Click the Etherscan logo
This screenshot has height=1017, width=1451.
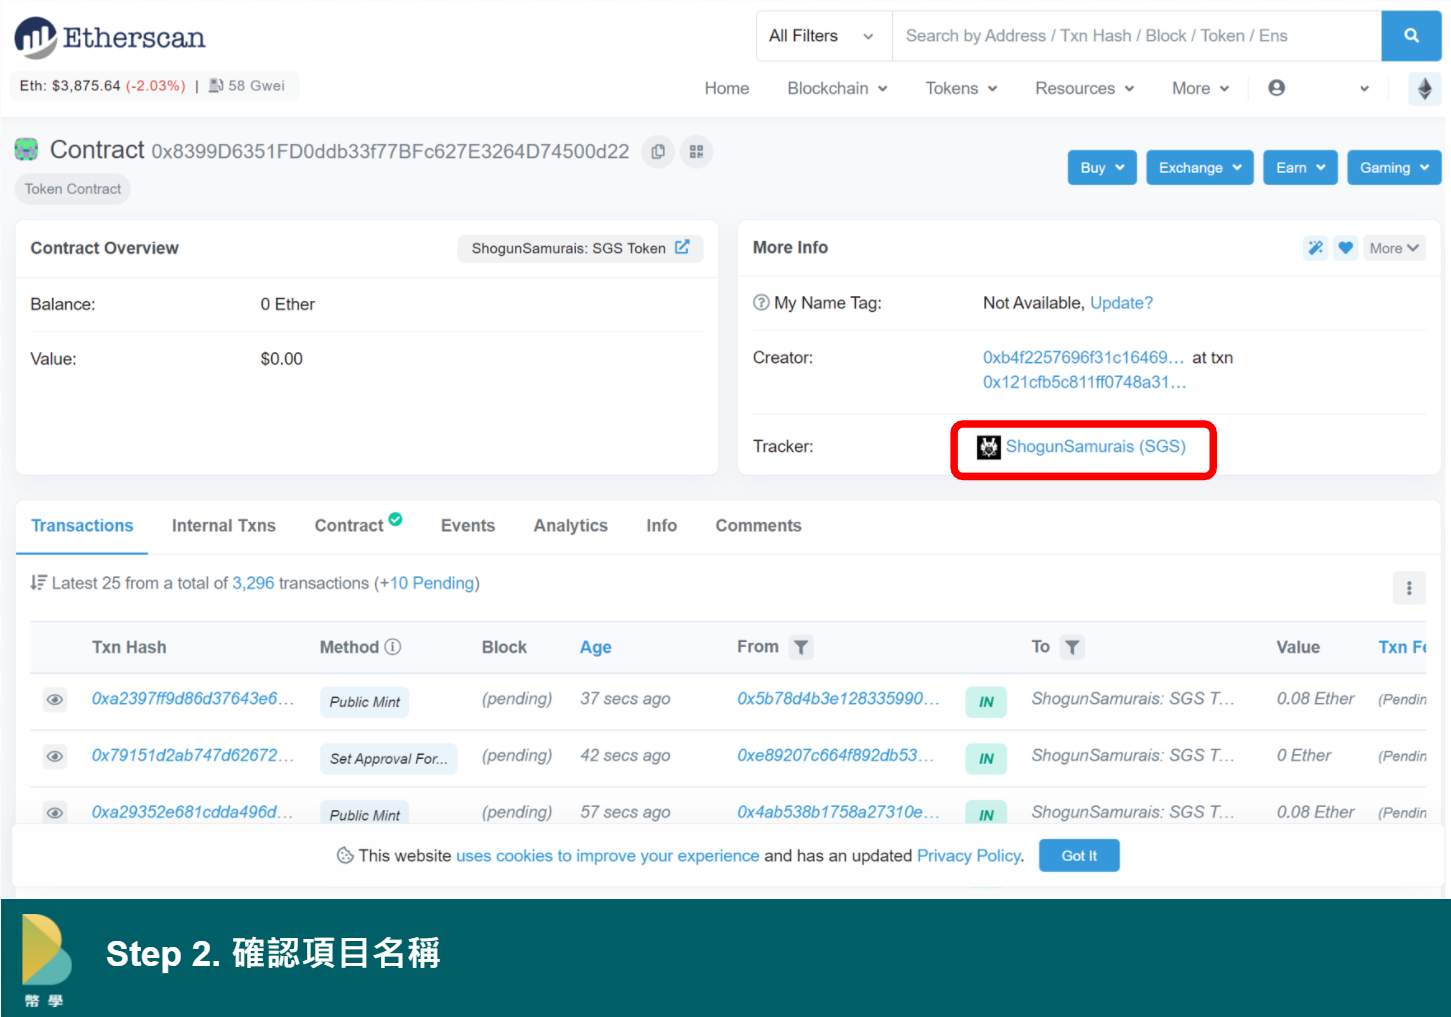tap(110, 38)
